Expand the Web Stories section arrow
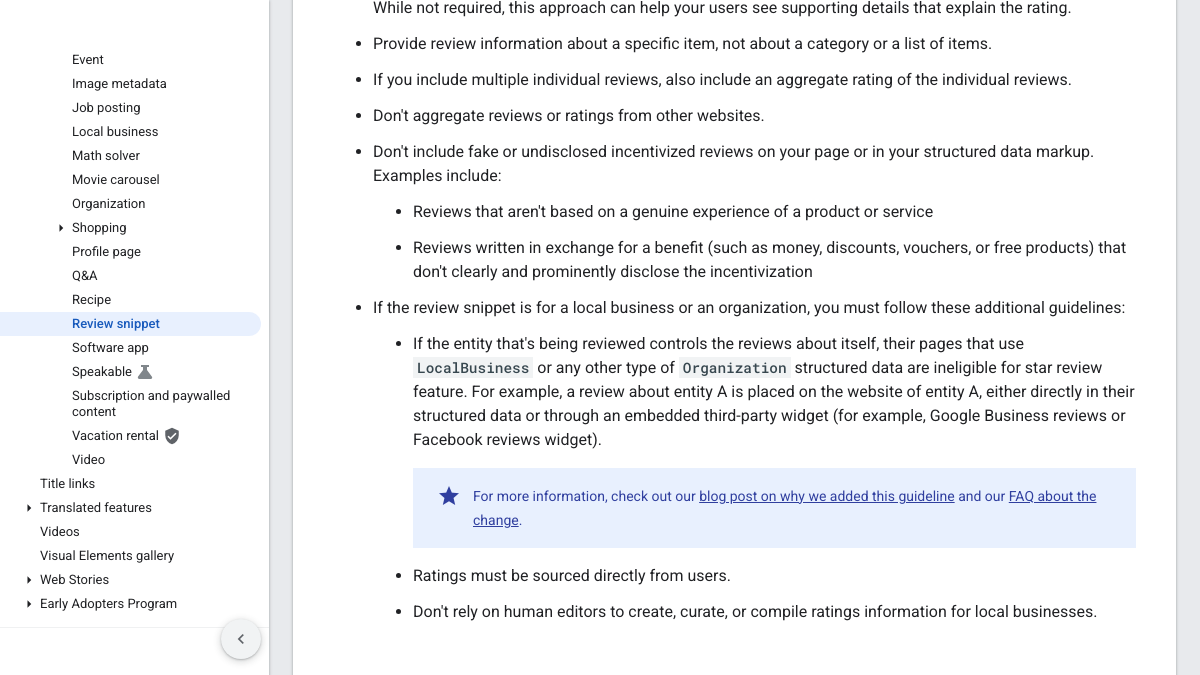The width and height of the screenshot is (1200, 675). pyautogui.click(x=29, y=580)
